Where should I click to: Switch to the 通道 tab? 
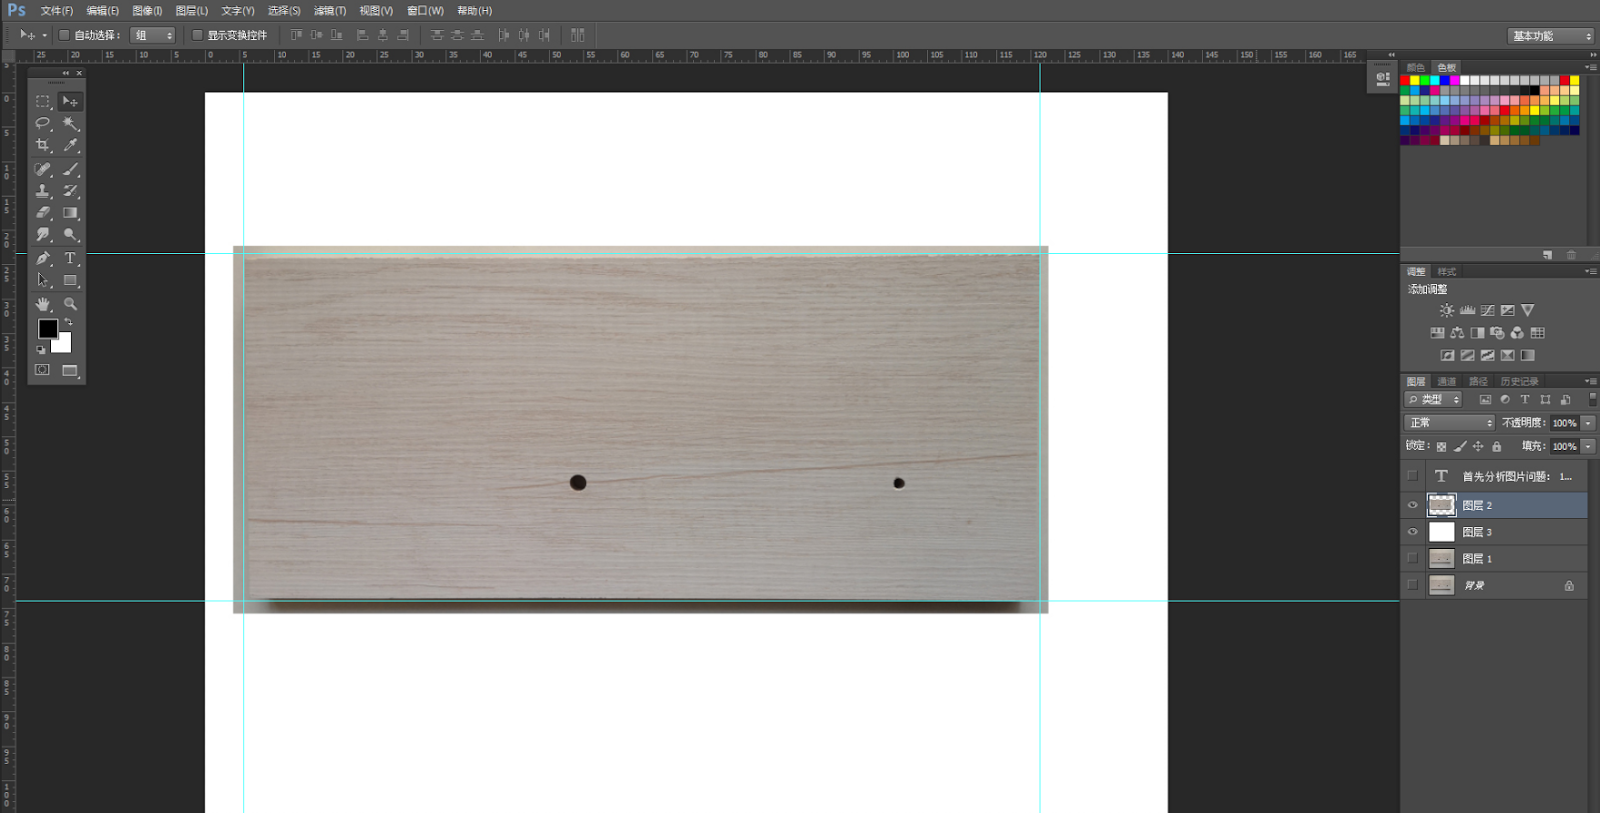click(x=1447, y=381)
